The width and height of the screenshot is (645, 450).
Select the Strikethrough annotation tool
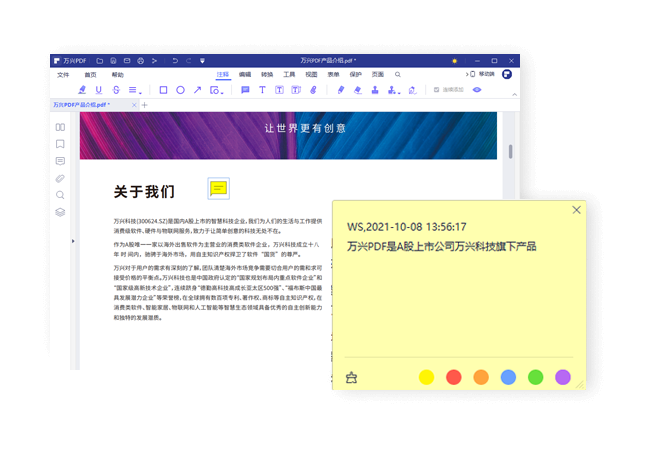pyautogui.click(x=116, y=90)
